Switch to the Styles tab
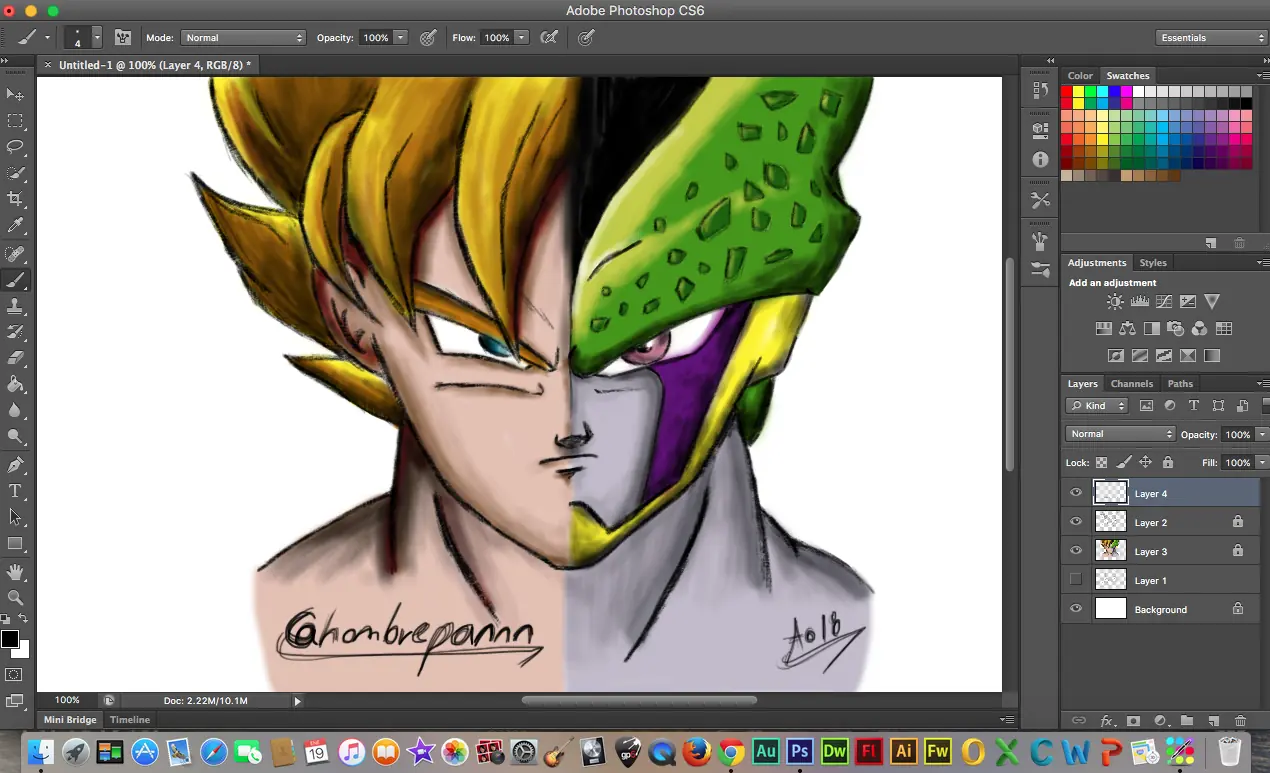The height and width of the screenshot is (773, 1270). [1153, 263]
